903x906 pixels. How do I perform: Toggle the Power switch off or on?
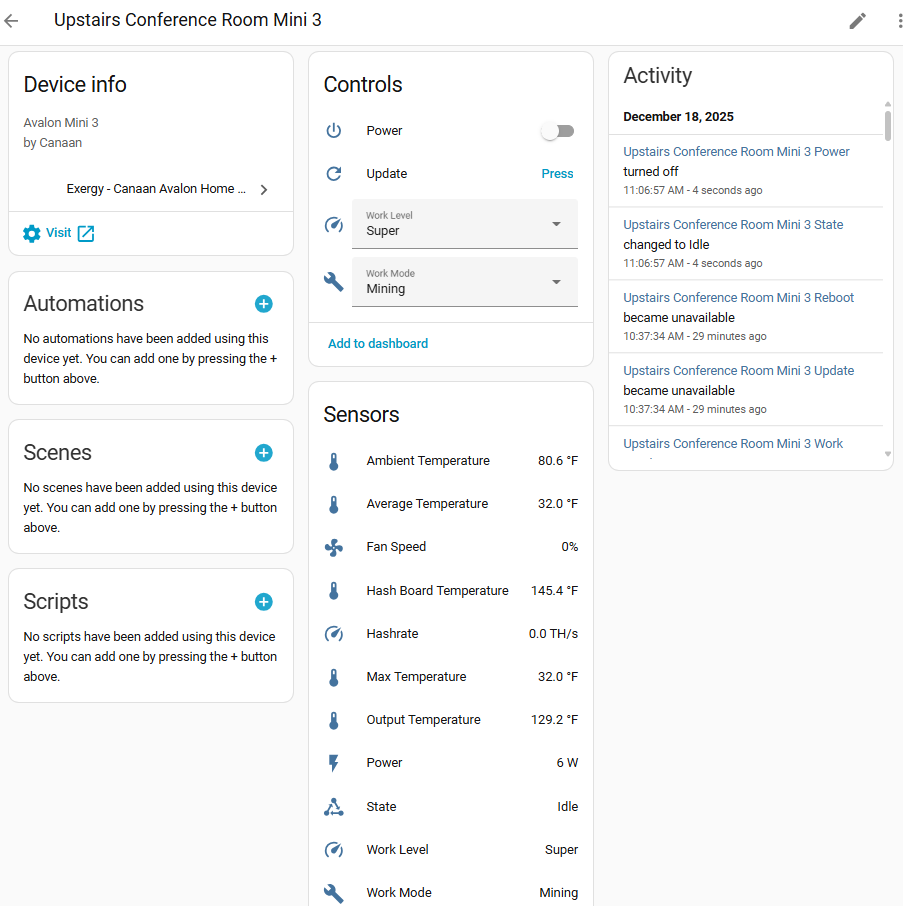tap(557, 130)
